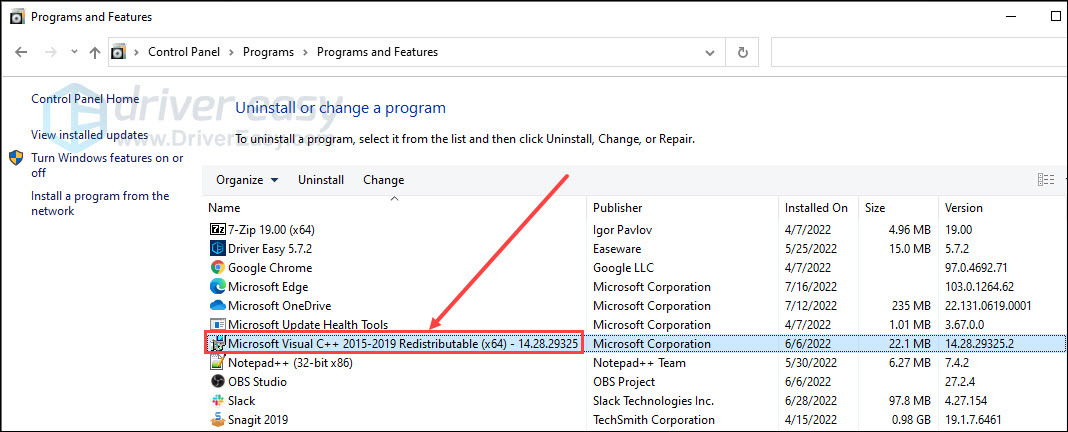Screen dimensions: 1068x432
Task: Go up one level with up arrow
Action: point(95,52)
